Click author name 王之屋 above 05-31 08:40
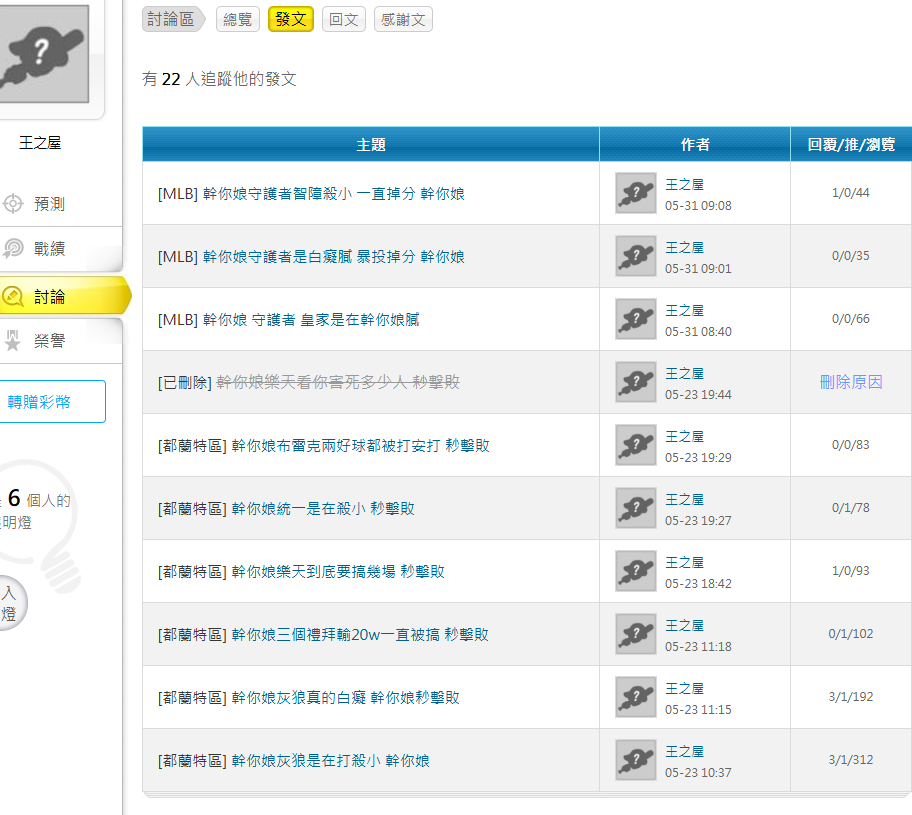 (x=685, y=310)
